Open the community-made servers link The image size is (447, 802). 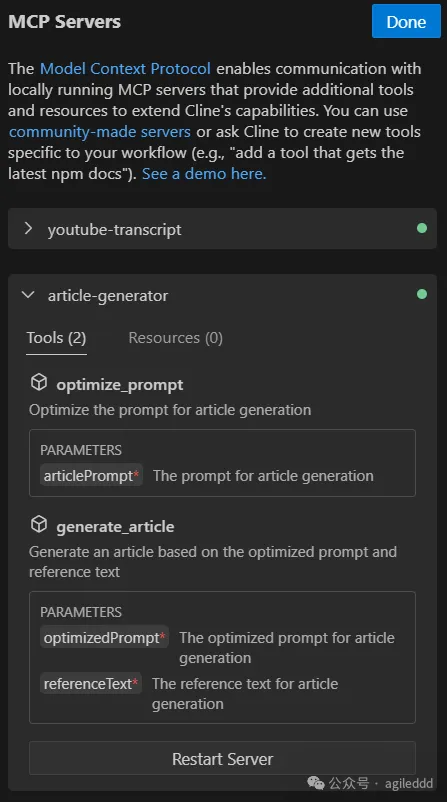point(100,132)
